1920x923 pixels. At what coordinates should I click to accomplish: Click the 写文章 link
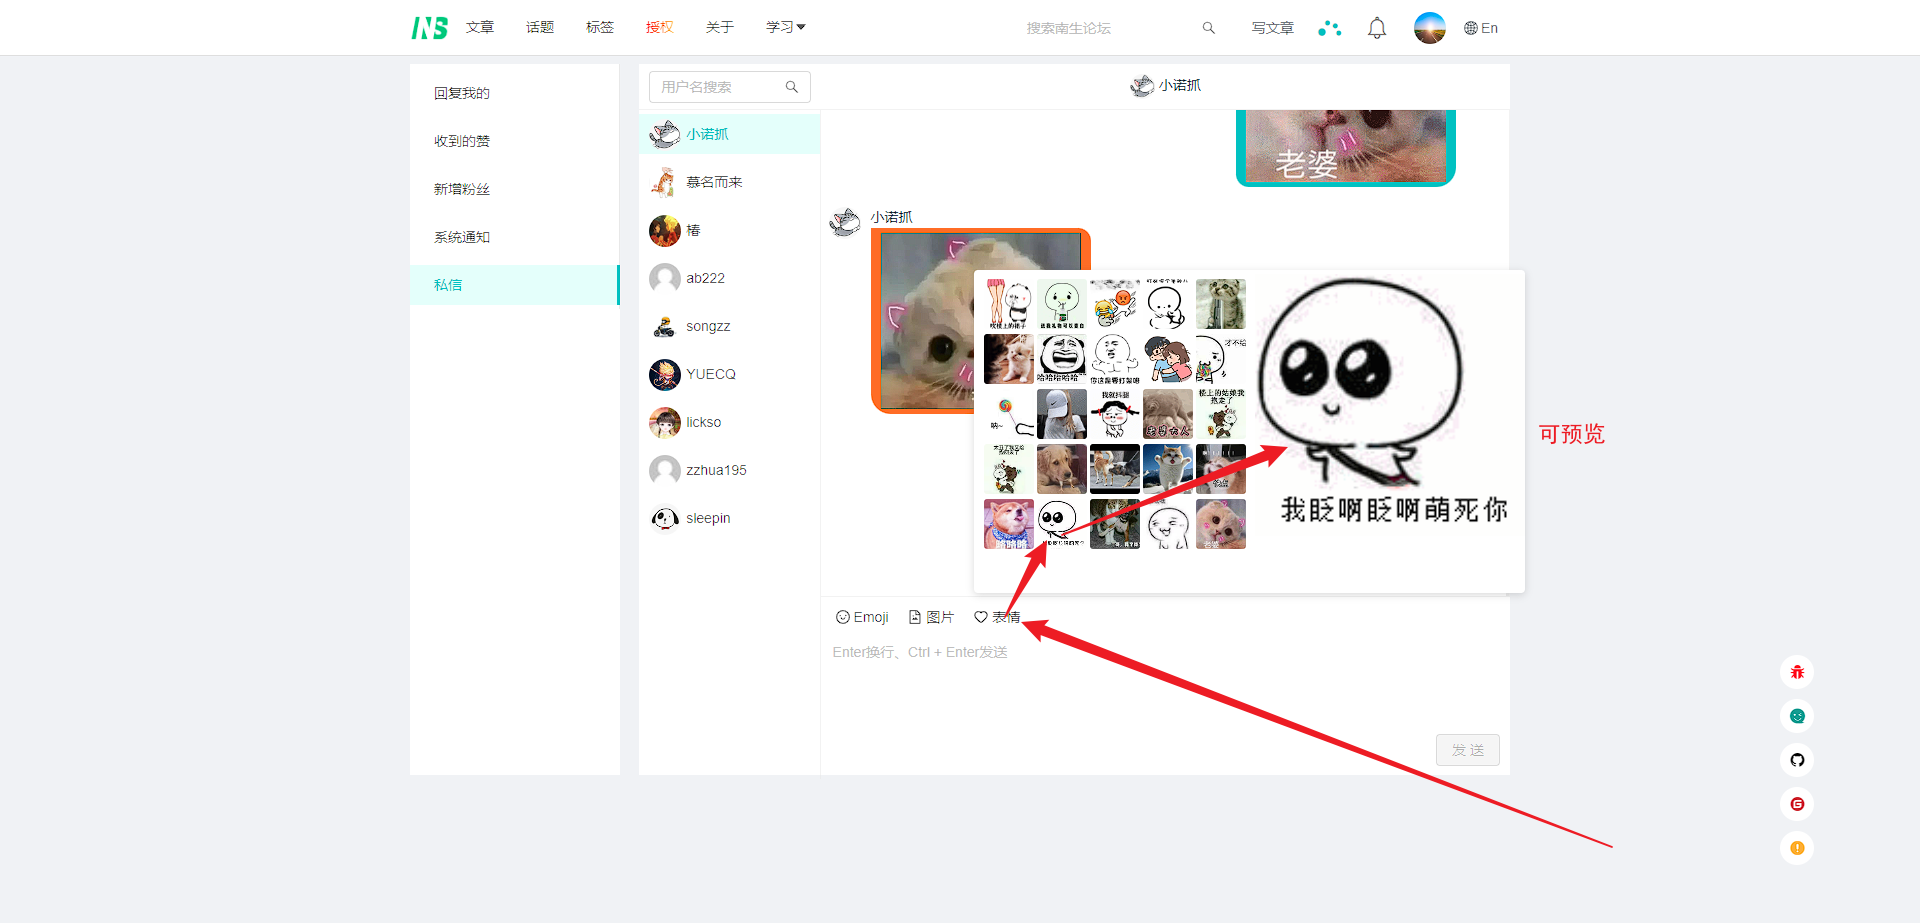point(1272,28)
